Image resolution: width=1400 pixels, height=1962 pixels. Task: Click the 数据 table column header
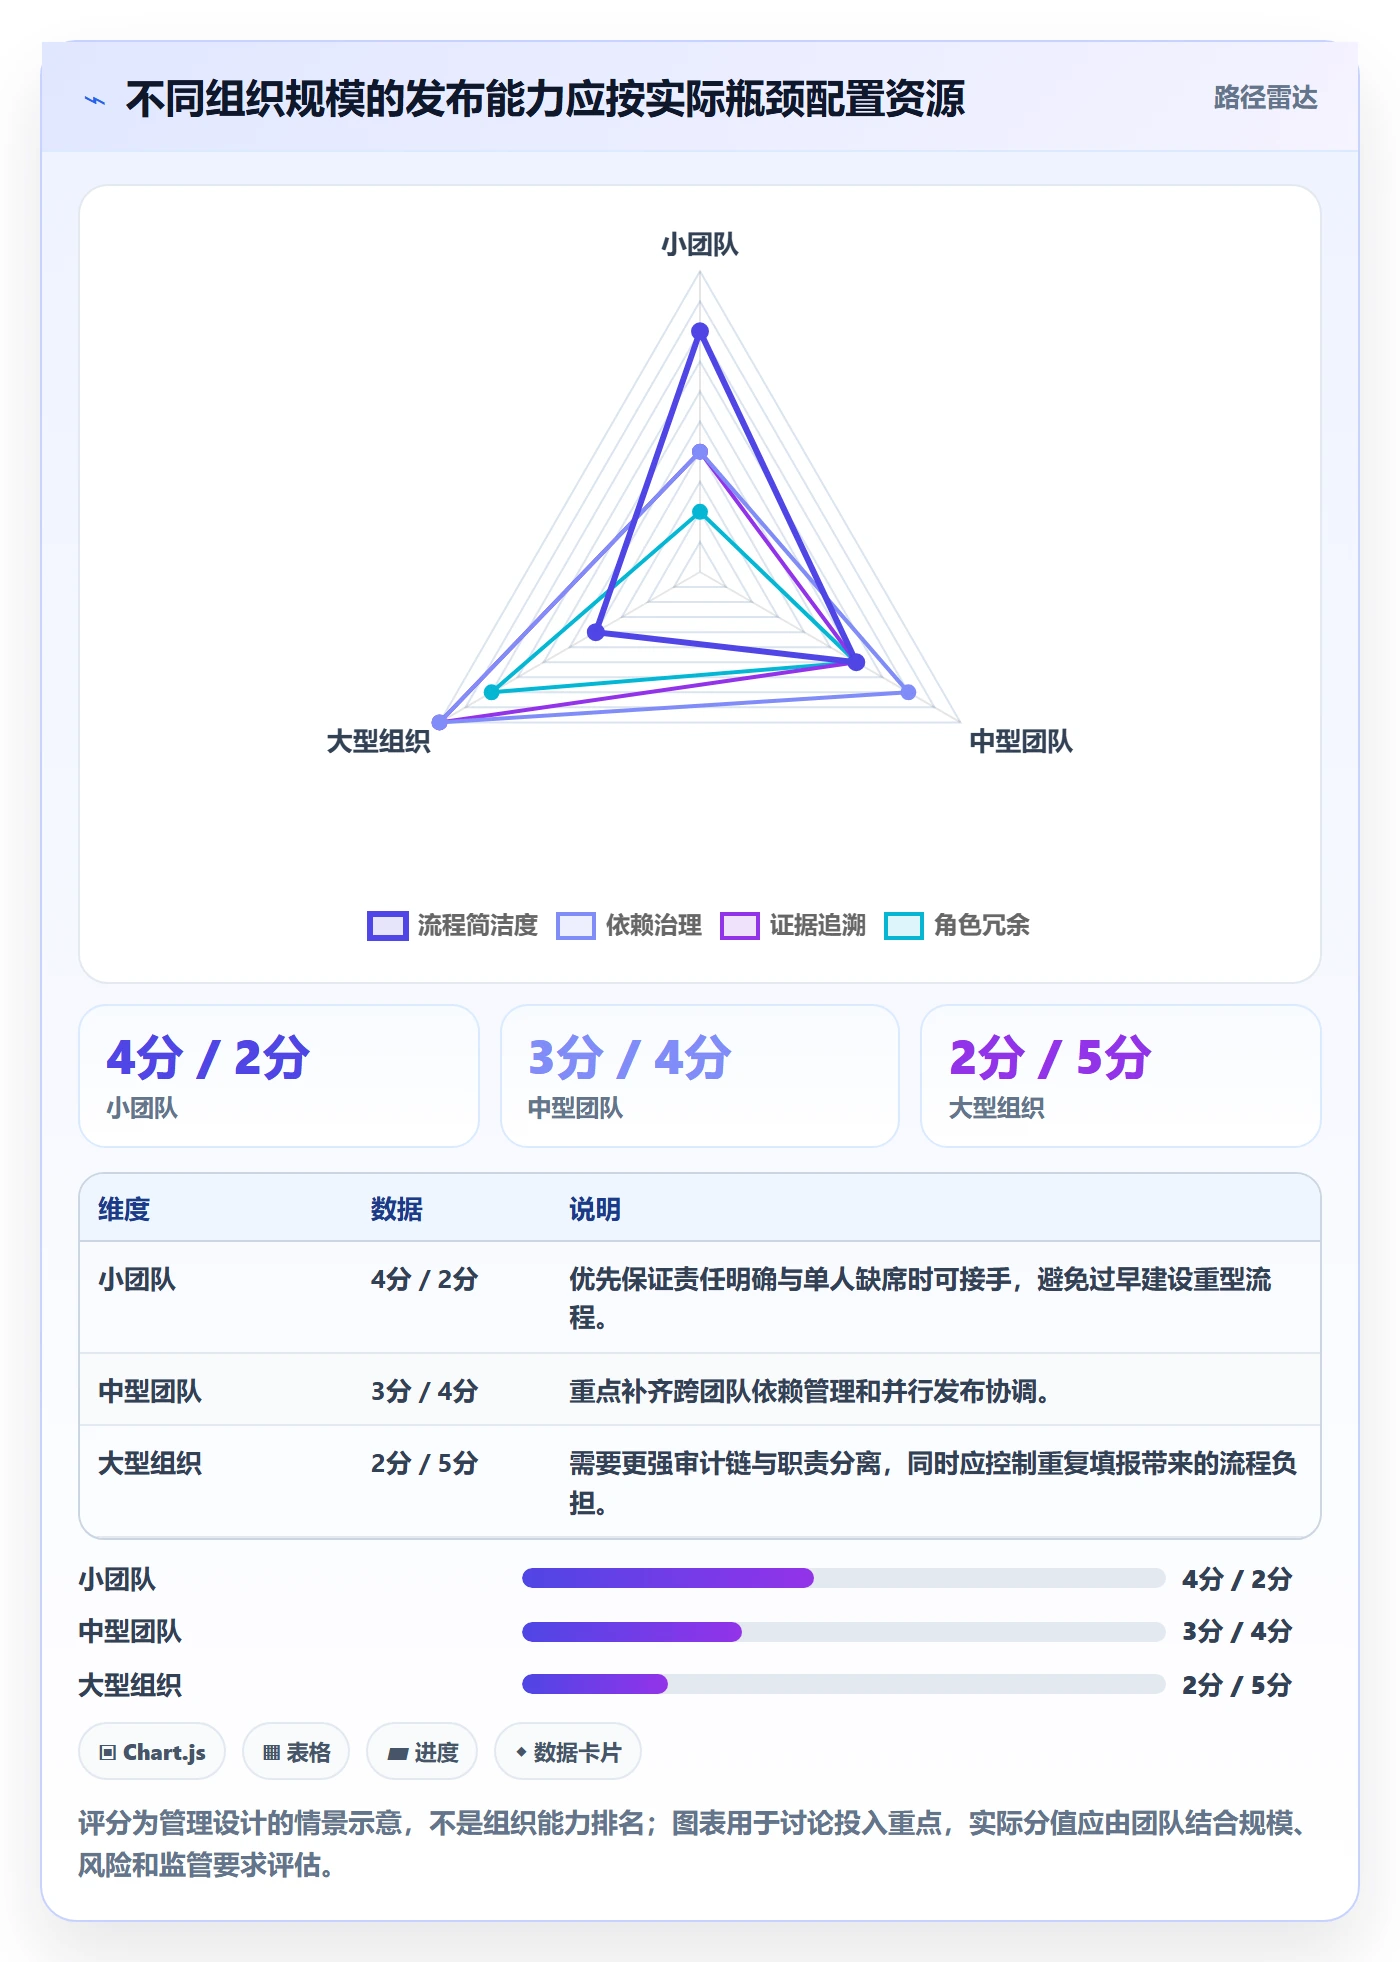396,1209
